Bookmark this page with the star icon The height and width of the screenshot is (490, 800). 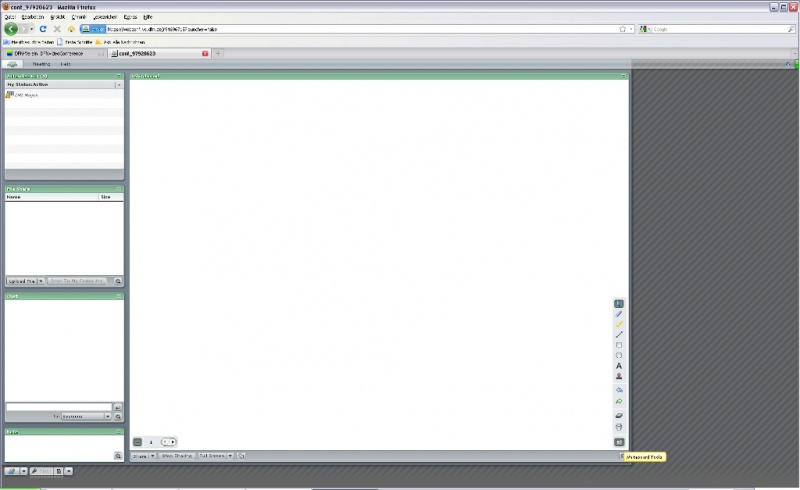pyautogui.click(x=622, y=29)
